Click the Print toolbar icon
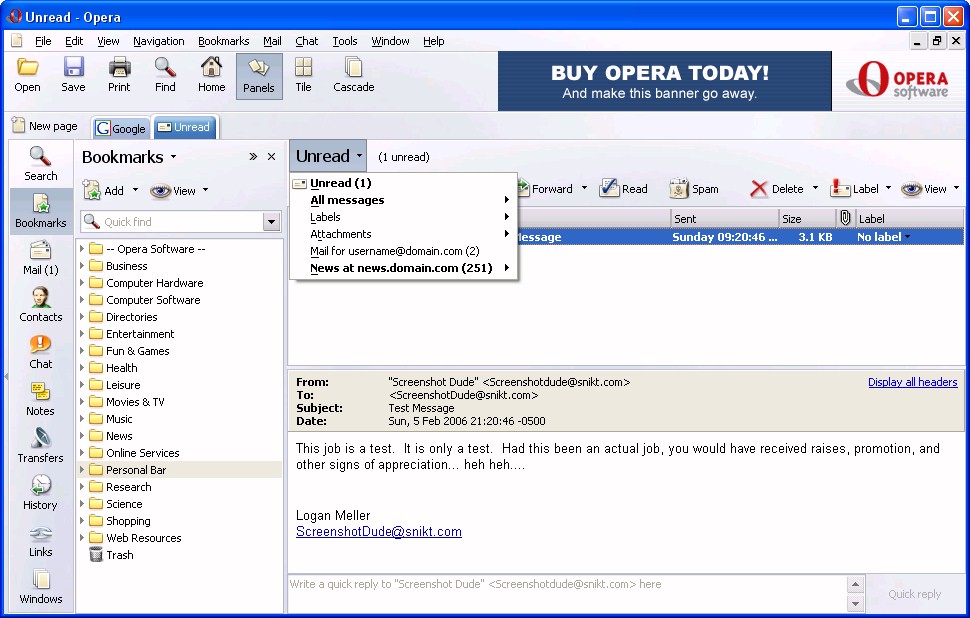The height and width of the screenshot is (618, 970). click(x=119, y=75)
